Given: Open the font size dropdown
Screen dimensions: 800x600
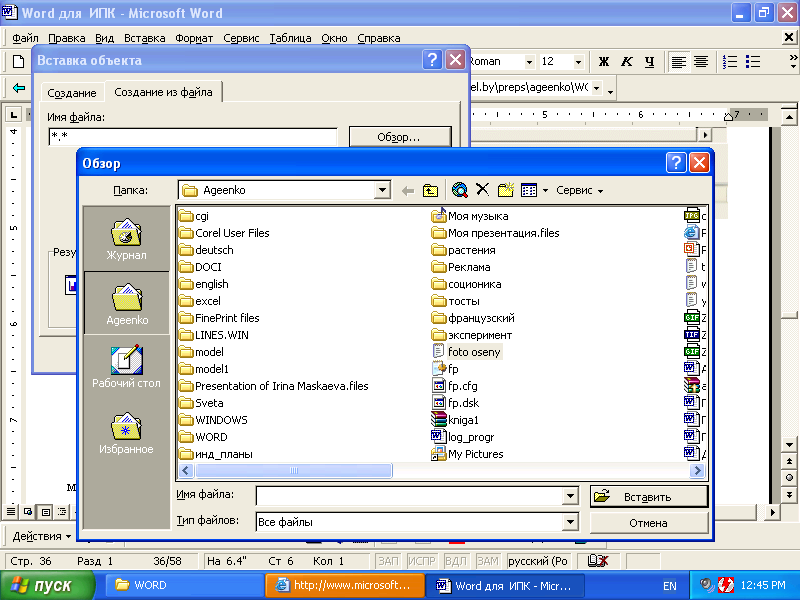Looking at the screenshot, I should pos(578,62).
